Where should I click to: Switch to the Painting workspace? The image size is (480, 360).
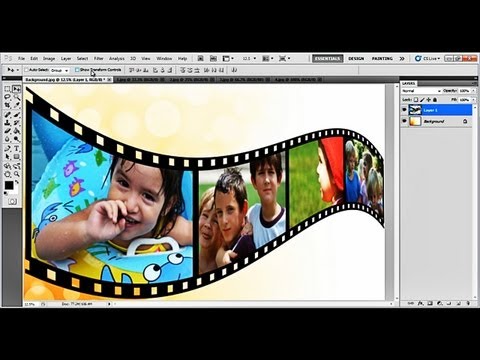tap(382, 58)
